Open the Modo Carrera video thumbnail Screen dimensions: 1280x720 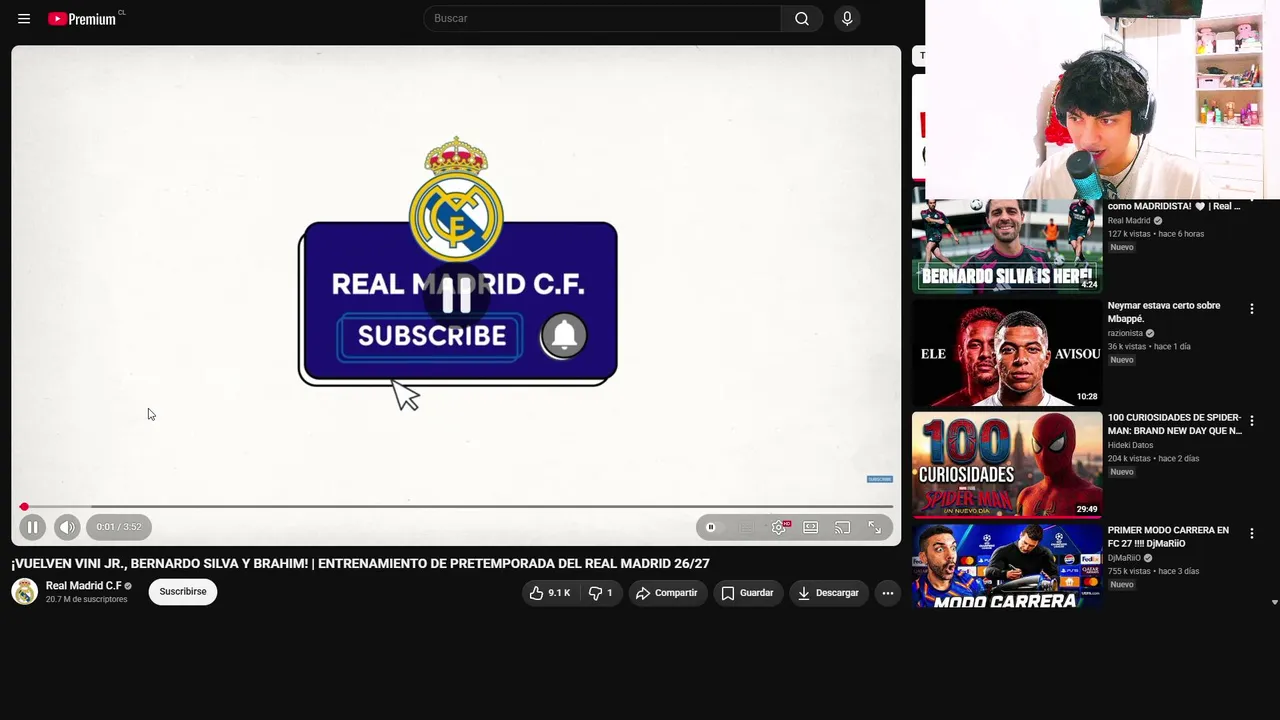click(x=1007, y=566)
